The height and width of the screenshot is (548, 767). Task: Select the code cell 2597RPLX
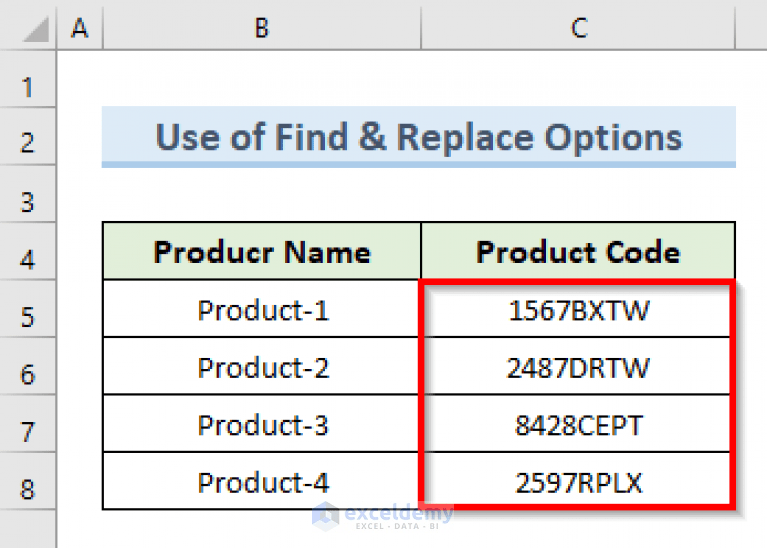578,481
